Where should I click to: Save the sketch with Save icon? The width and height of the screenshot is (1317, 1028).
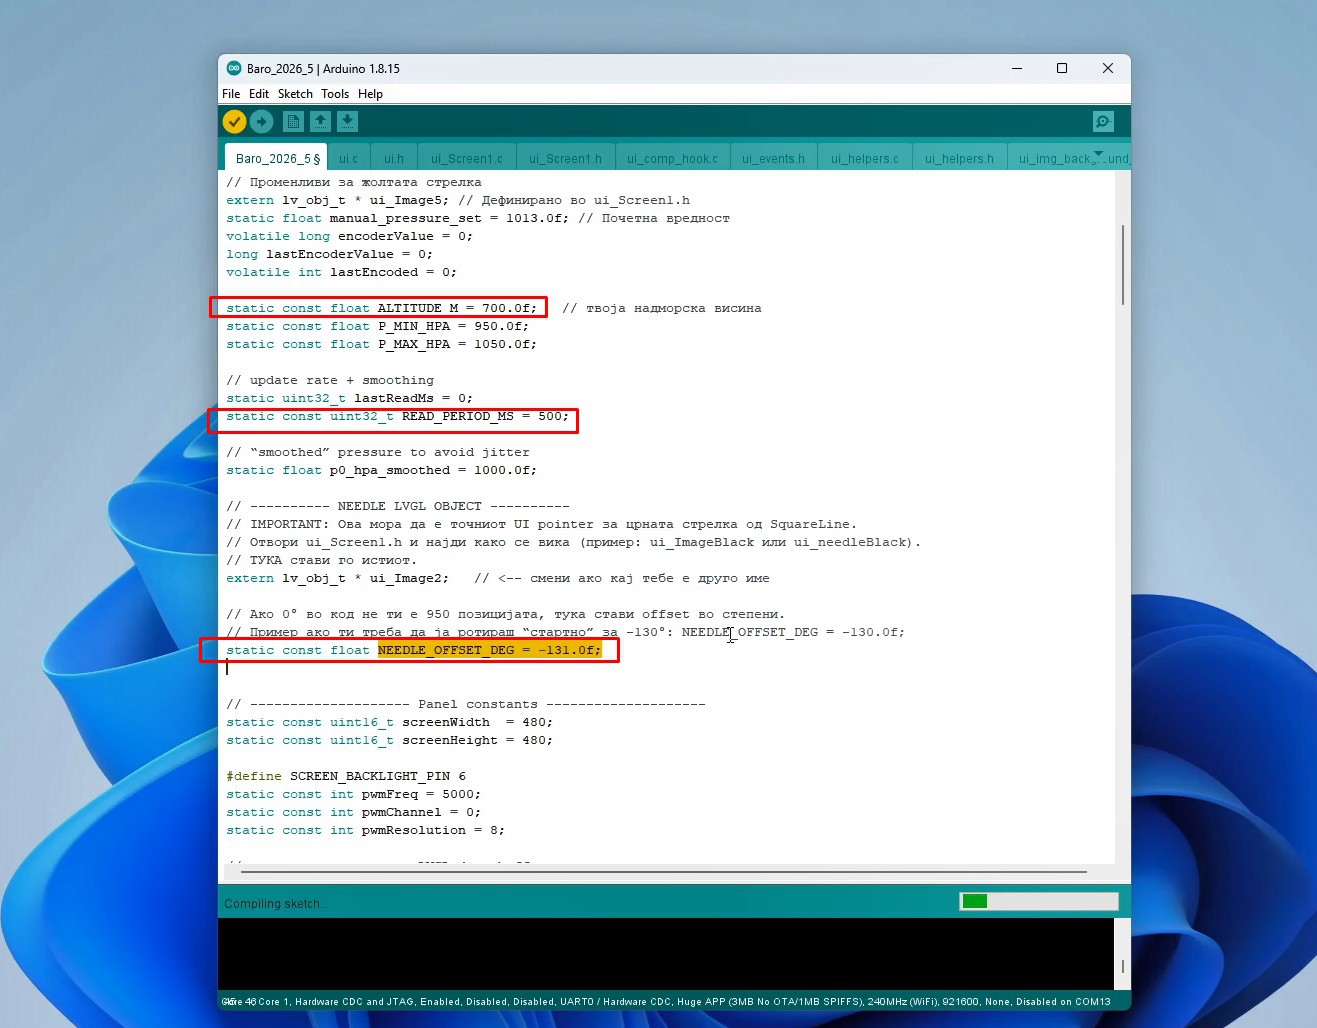347,121
